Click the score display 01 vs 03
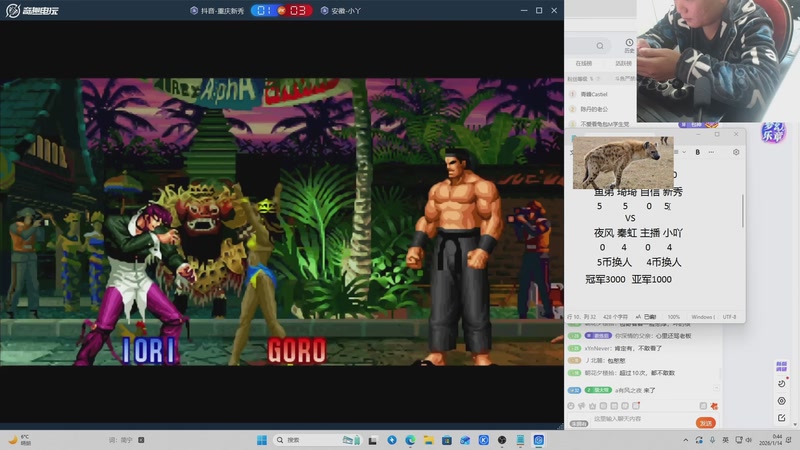Viewport: 800px width, 450px height. [x=281, y=10]
